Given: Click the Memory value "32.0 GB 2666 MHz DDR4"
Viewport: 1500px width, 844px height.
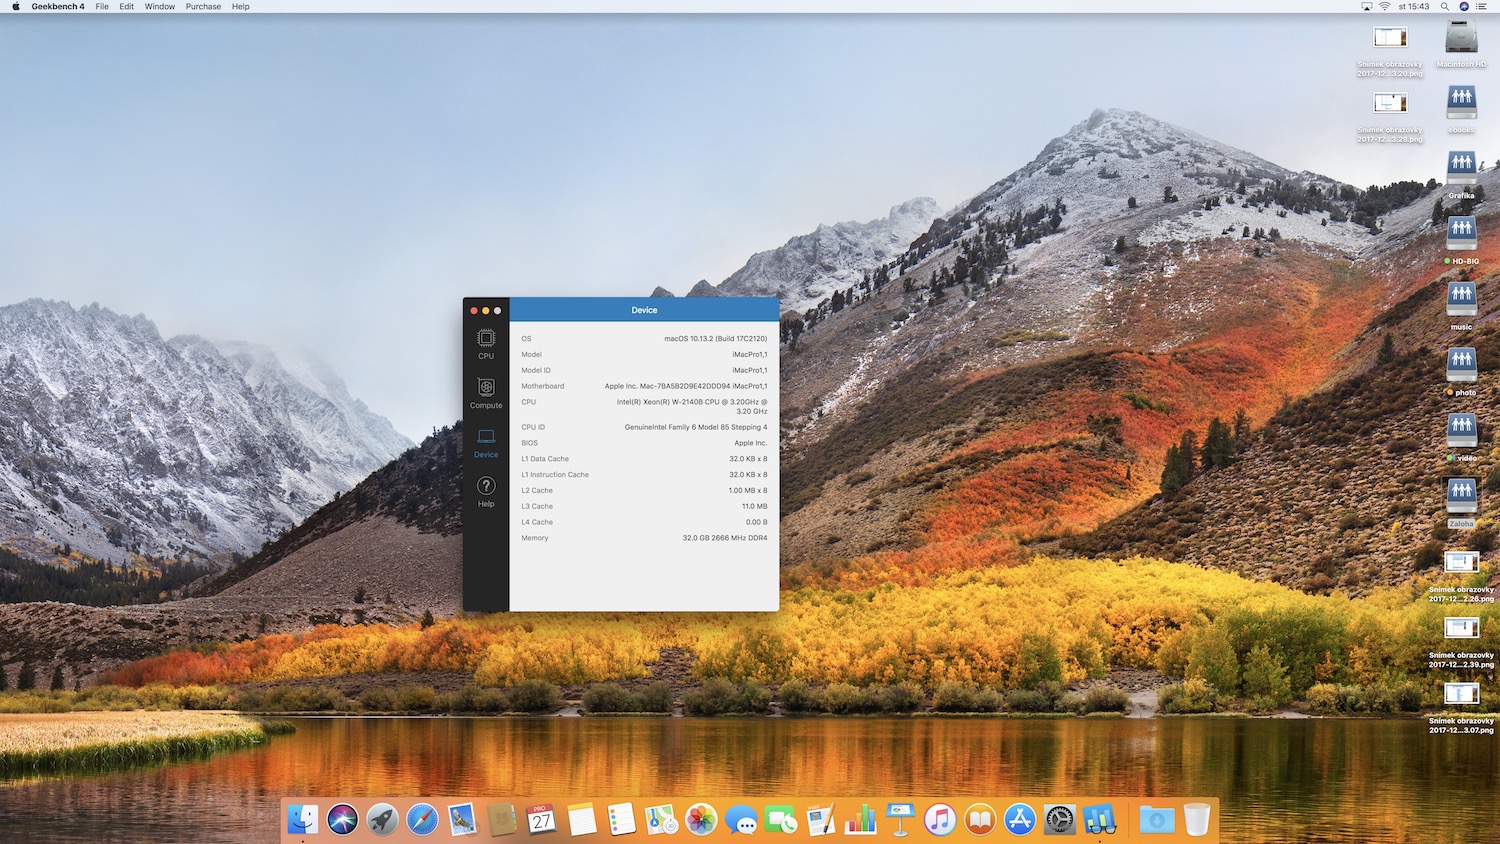Looking at the screenshot, I should pos(725,538).
